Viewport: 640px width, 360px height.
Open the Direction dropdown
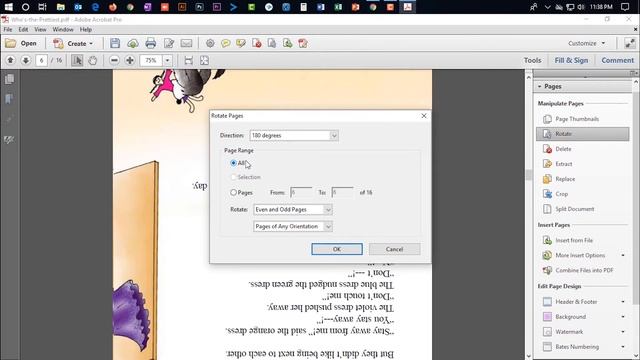(x=294, y=136)
